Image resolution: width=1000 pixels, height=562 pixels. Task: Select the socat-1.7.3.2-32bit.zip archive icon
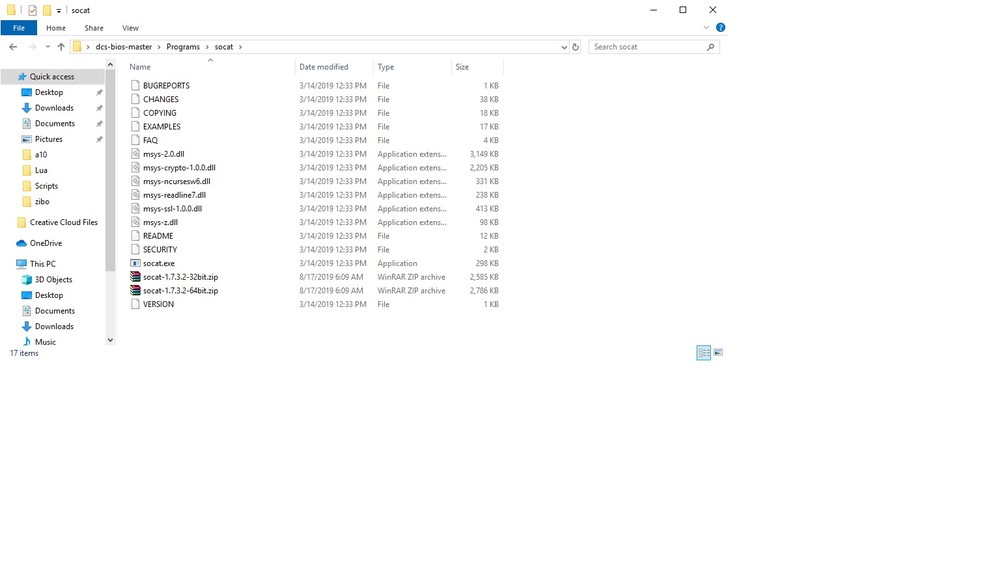(135, 277)
